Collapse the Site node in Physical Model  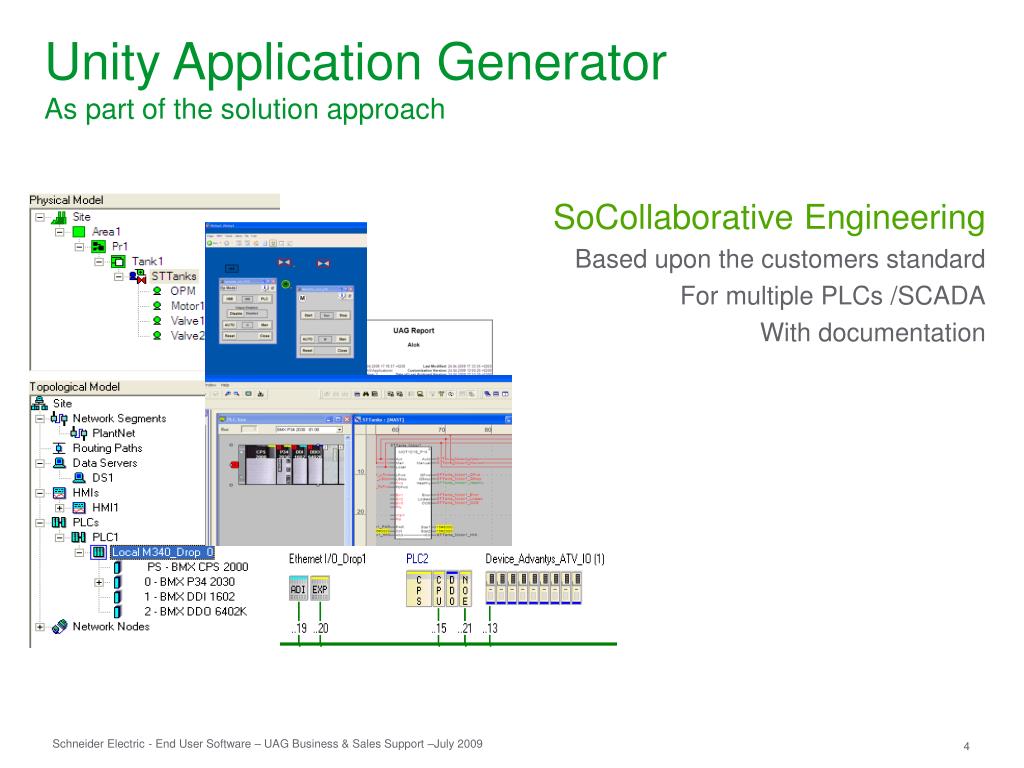(x=40, y=217)
